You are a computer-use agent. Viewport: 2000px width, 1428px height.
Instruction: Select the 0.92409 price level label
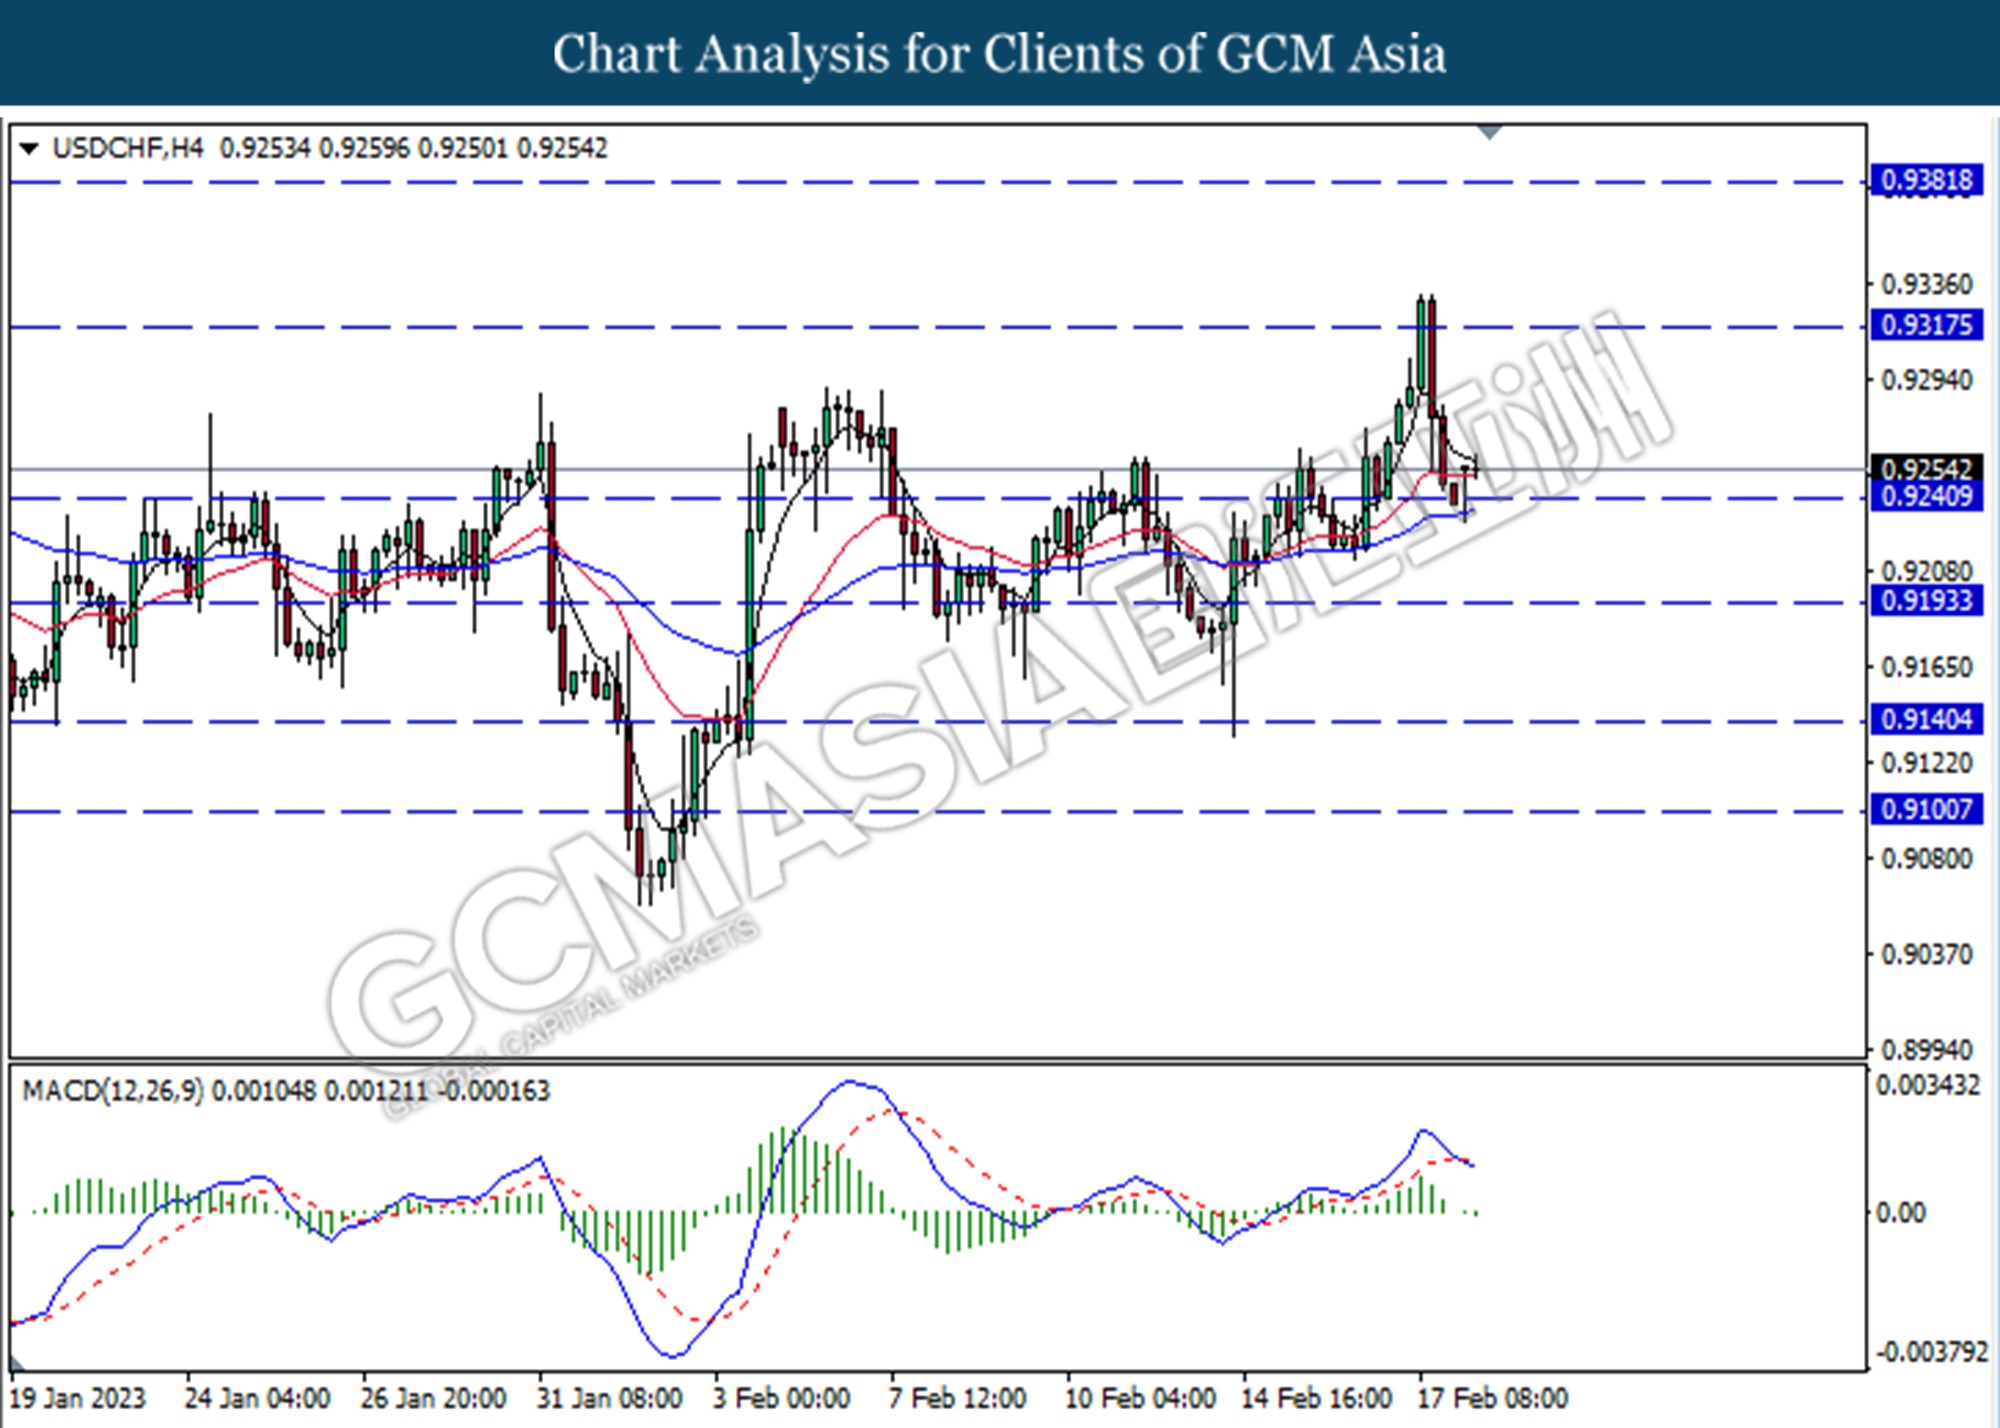(x=1926, y=496)
